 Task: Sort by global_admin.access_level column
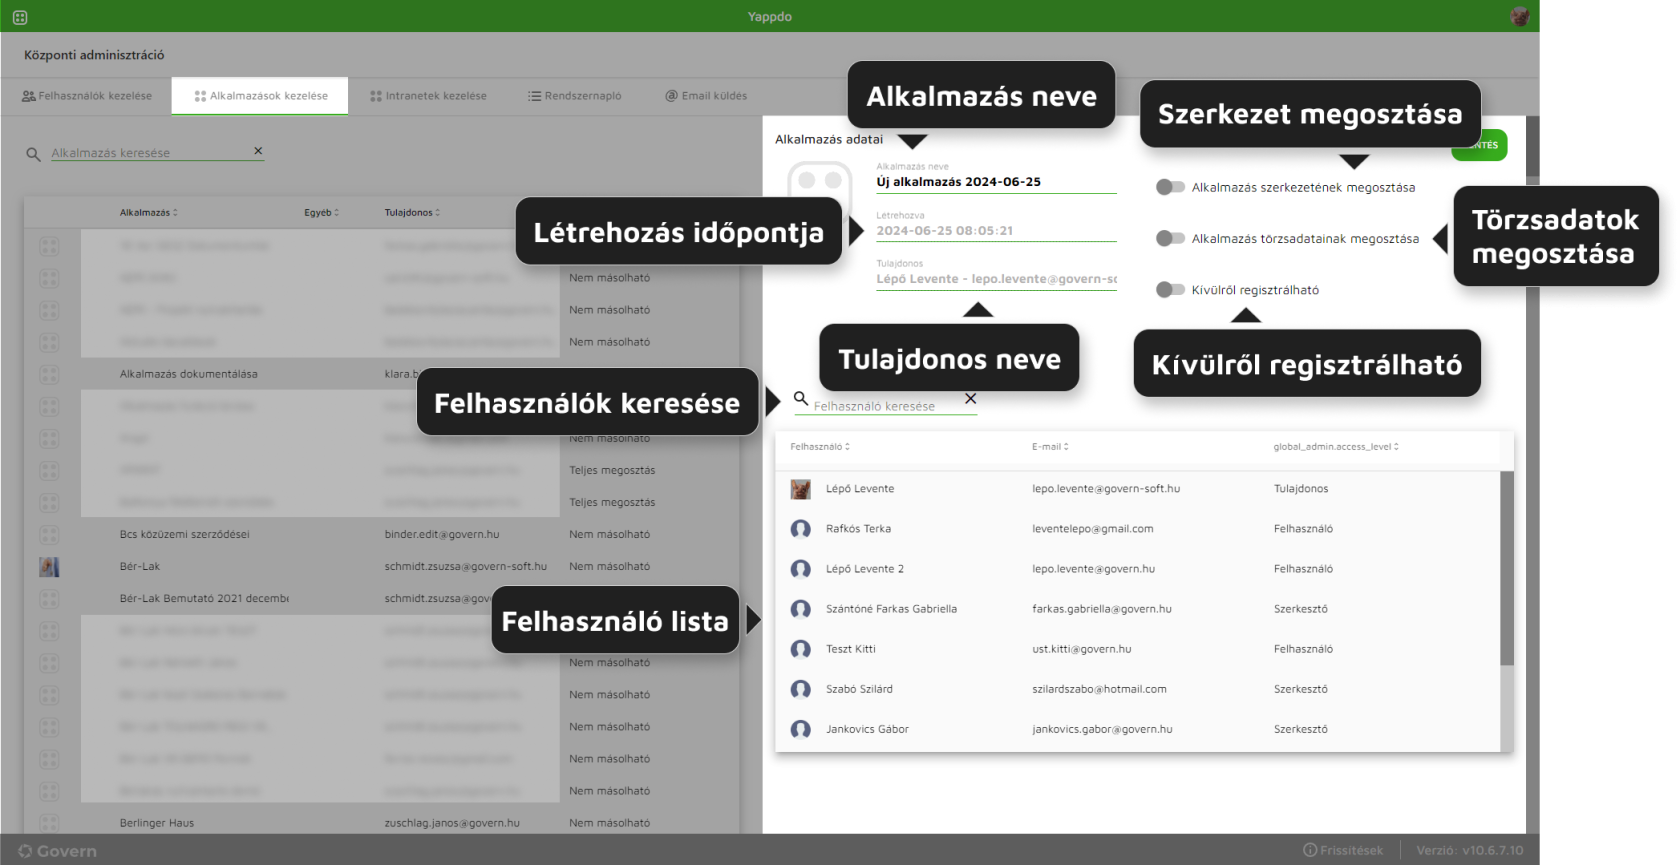1336,447
